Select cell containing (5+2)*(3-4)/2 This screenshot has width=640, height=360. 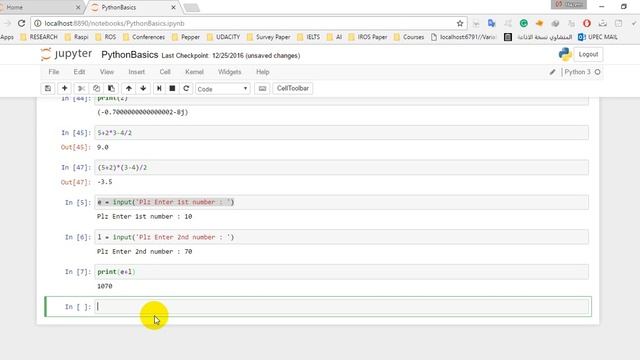click(342, 167)
